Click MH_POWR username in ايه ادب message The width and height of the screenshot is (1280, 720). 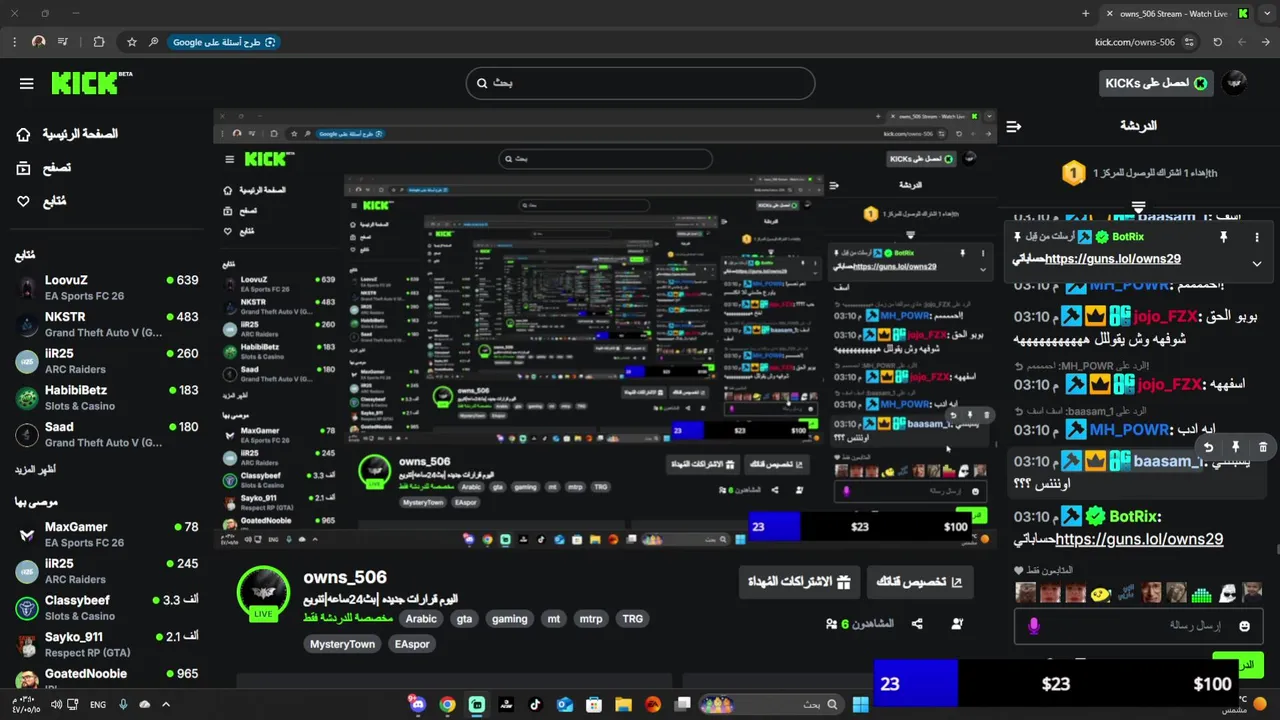click(1129, 430)
